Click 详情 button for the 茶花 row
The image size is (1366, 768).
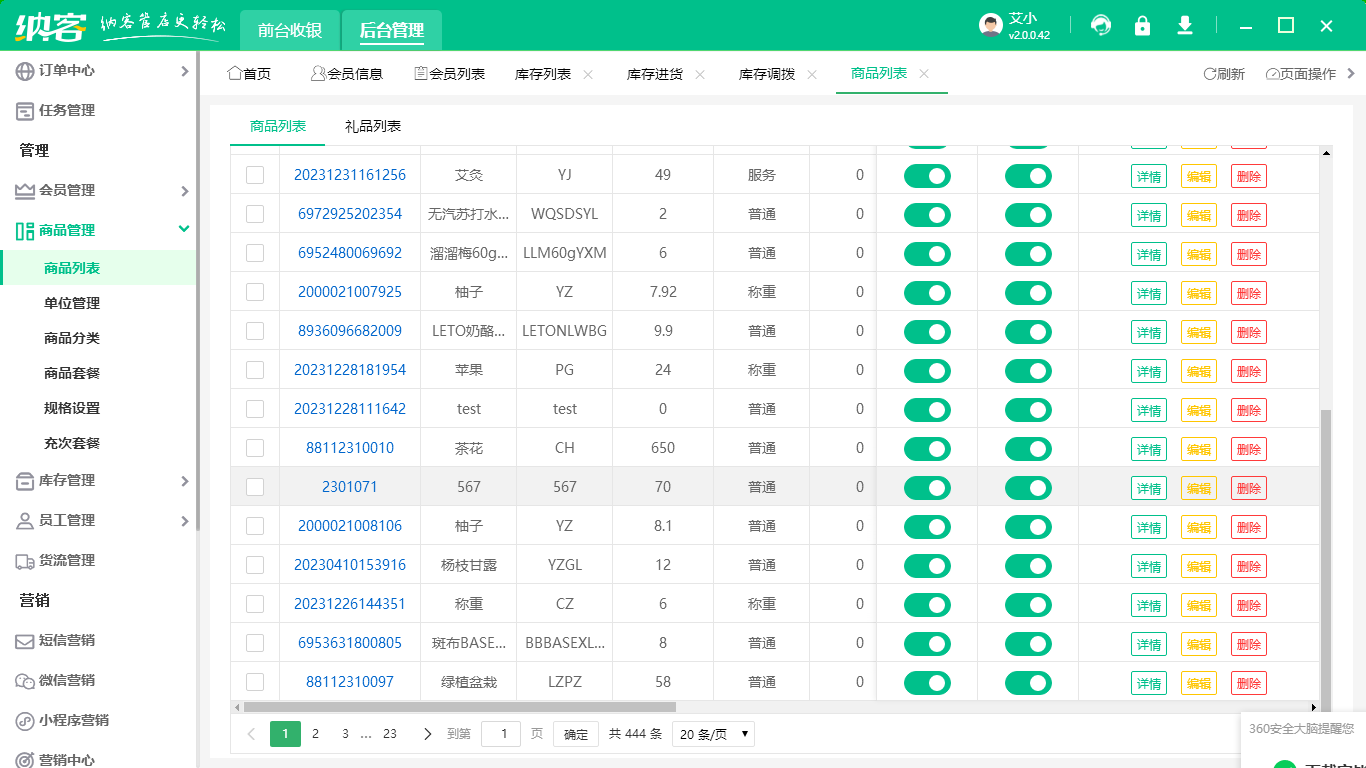pos(1148,448)
